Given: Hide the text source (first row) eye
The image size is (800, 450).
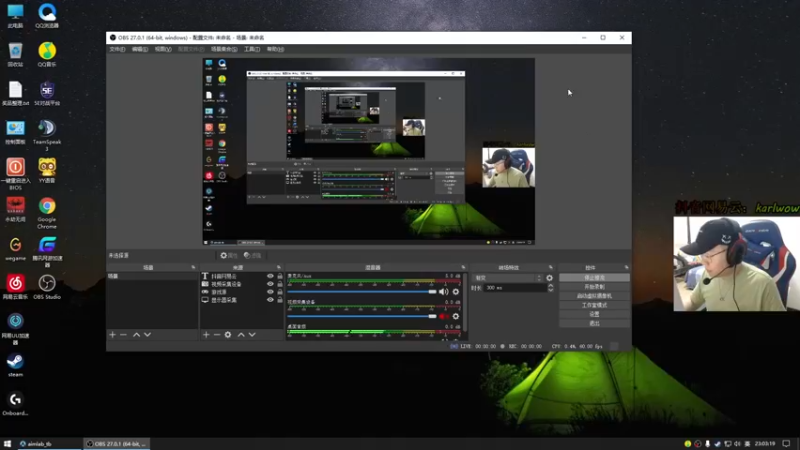Looking at the screenshot, I should click(270, 276).
